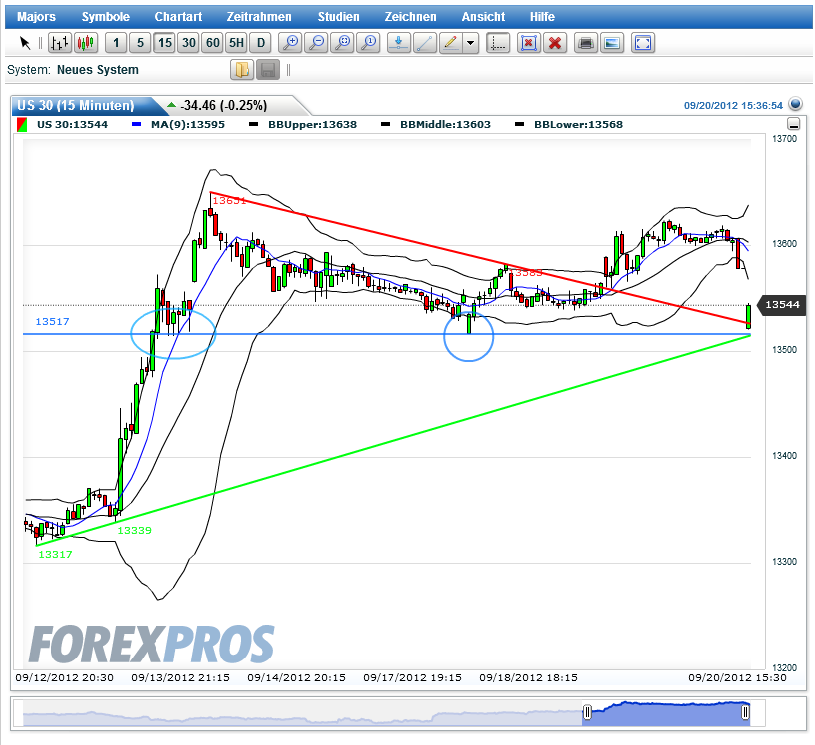Open the Symbole menu

(106, 17)
